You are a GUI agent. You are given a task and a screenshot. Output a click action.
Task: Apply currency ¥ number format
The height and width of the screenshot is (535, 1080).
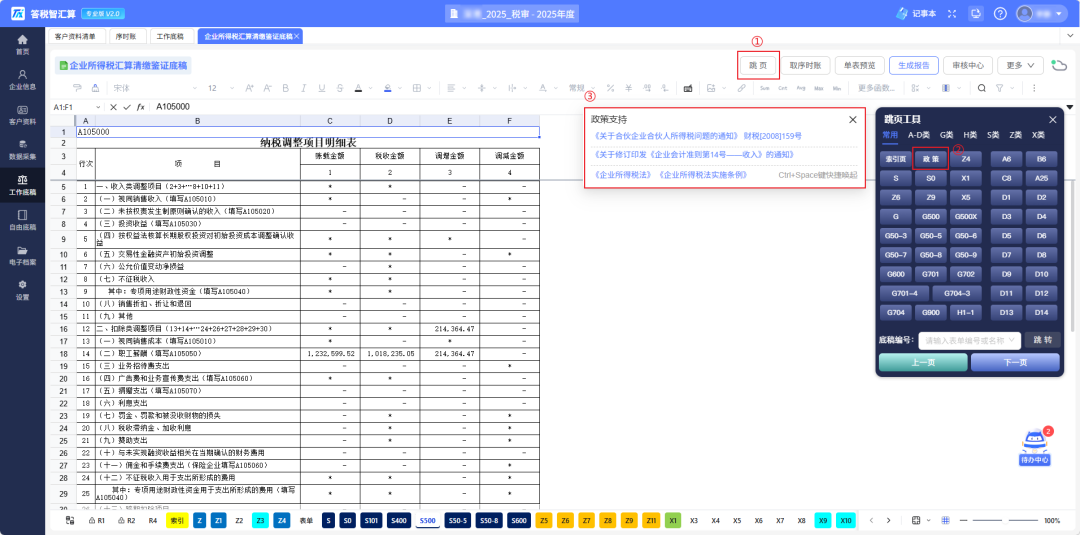click(x=628, y=88)
